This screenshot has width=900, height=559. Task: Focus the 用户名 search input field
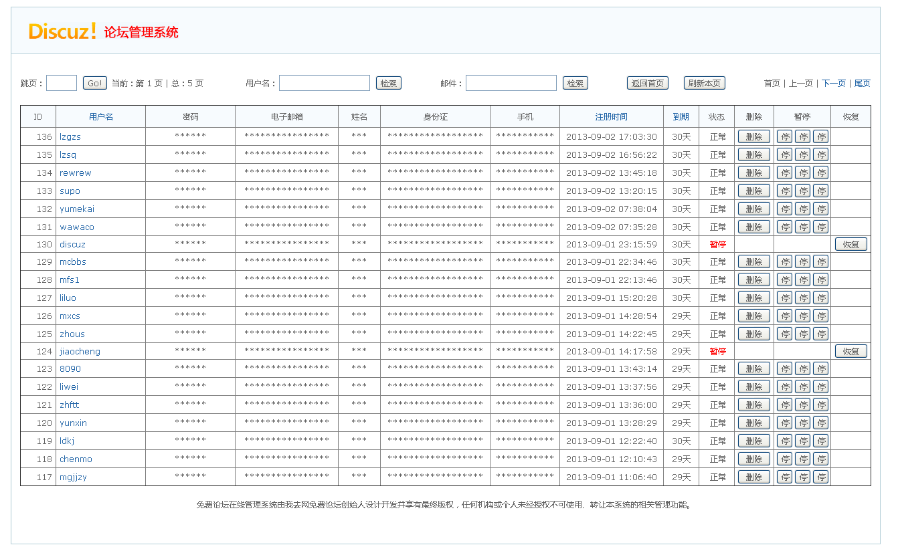click(324, 83)
